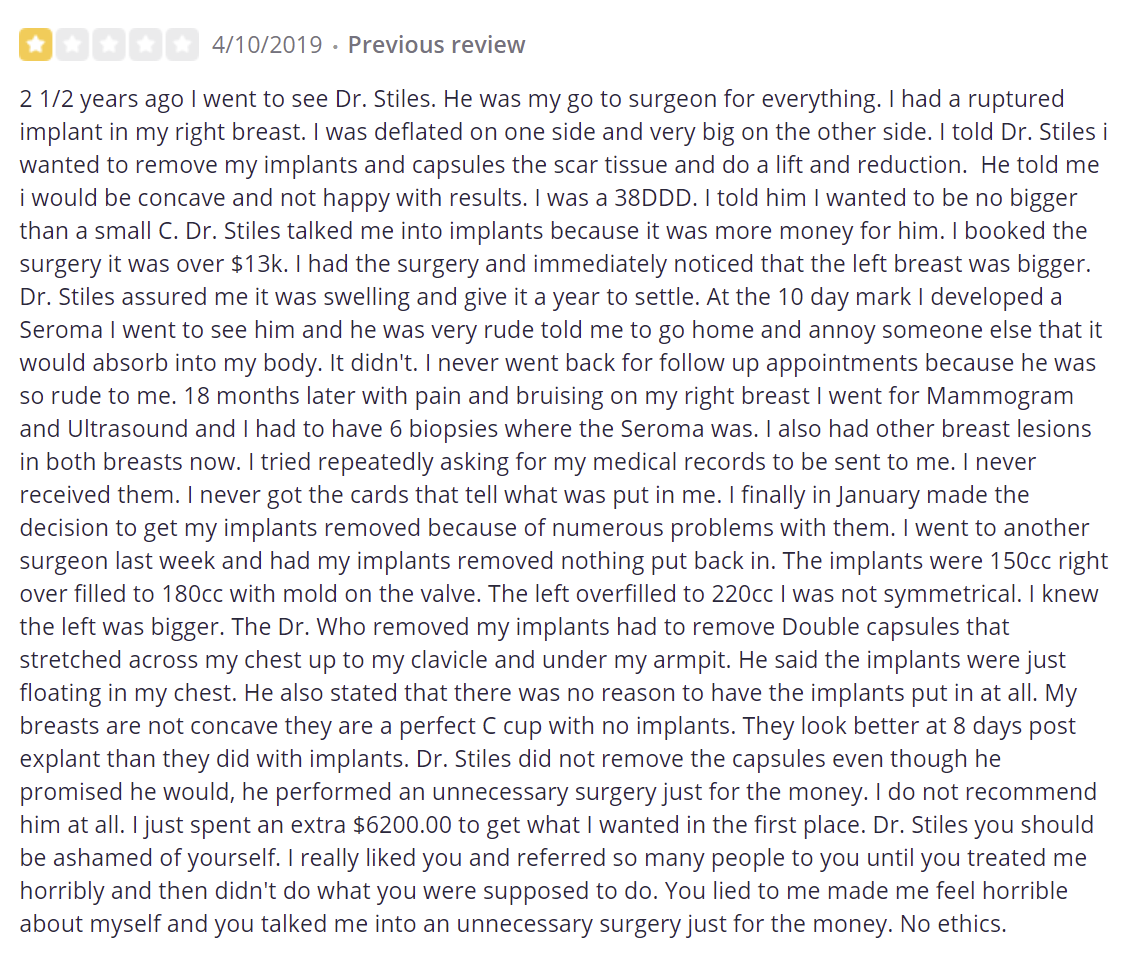Click the opening words "2 1/2 years ago"
Screen dimensions: 1132x957
pyautogui.click(x=102, y=99)
